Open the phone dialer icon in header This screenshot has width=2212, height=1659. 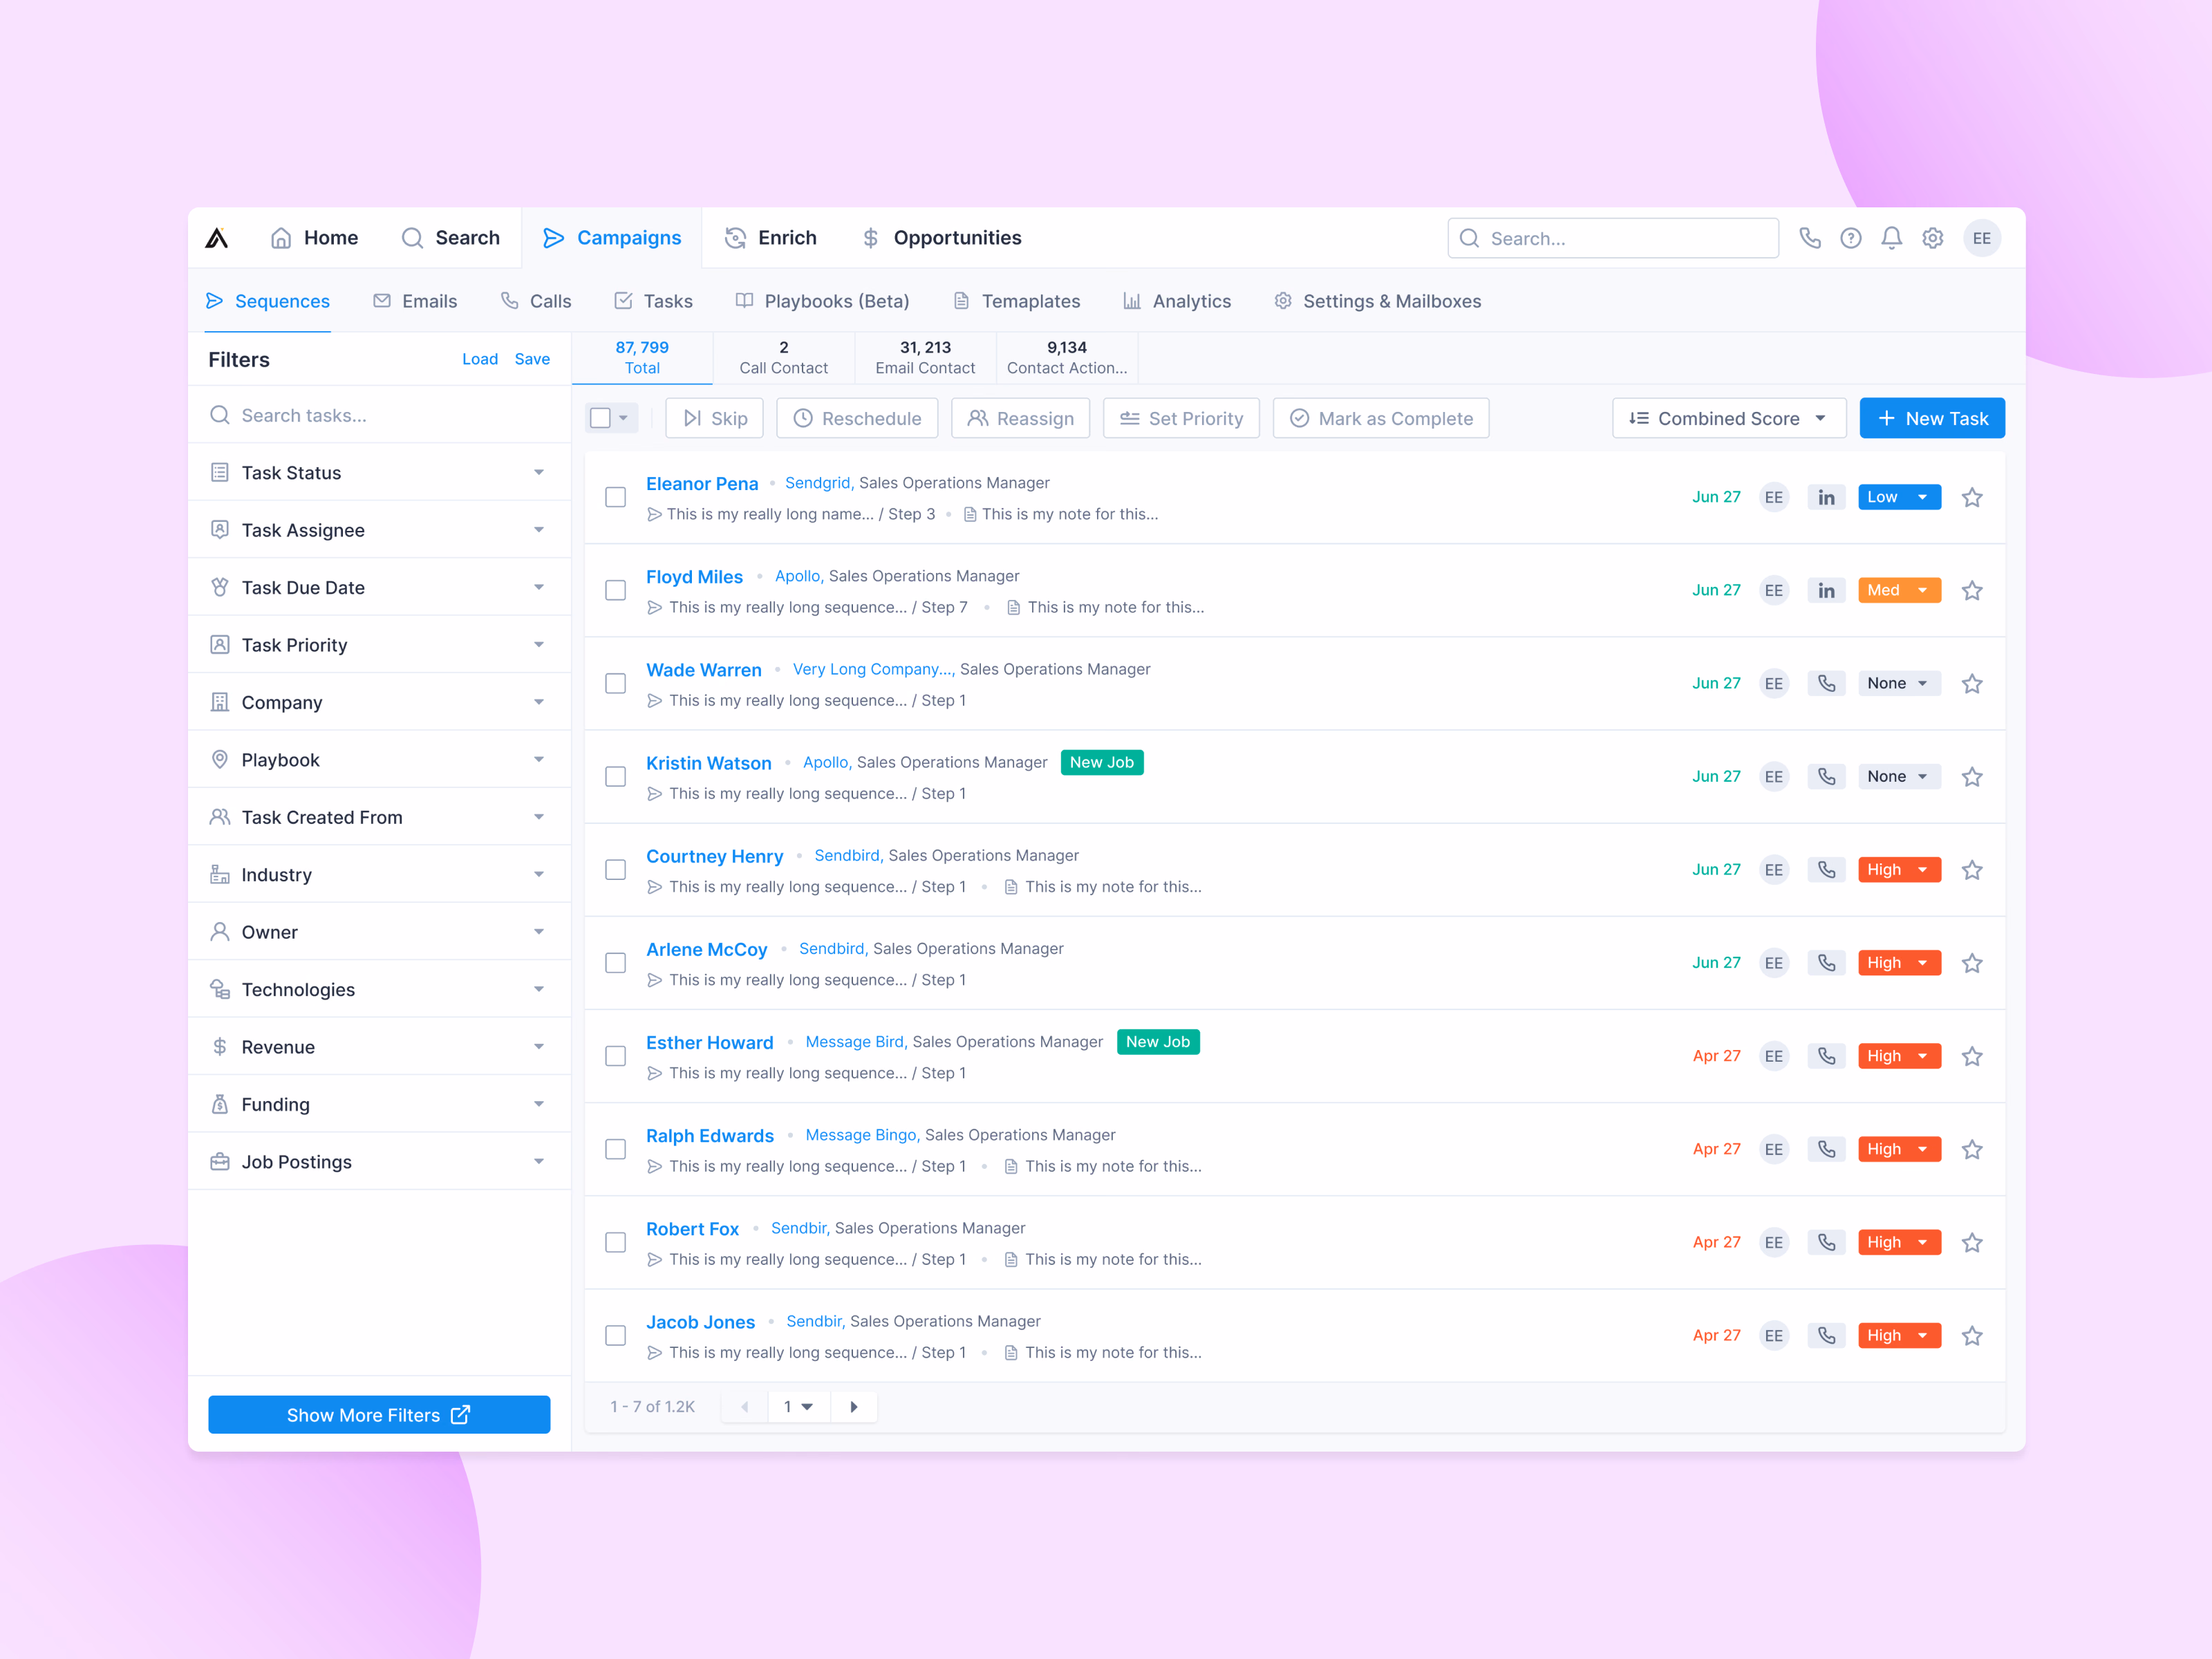tap(1809, 238)
